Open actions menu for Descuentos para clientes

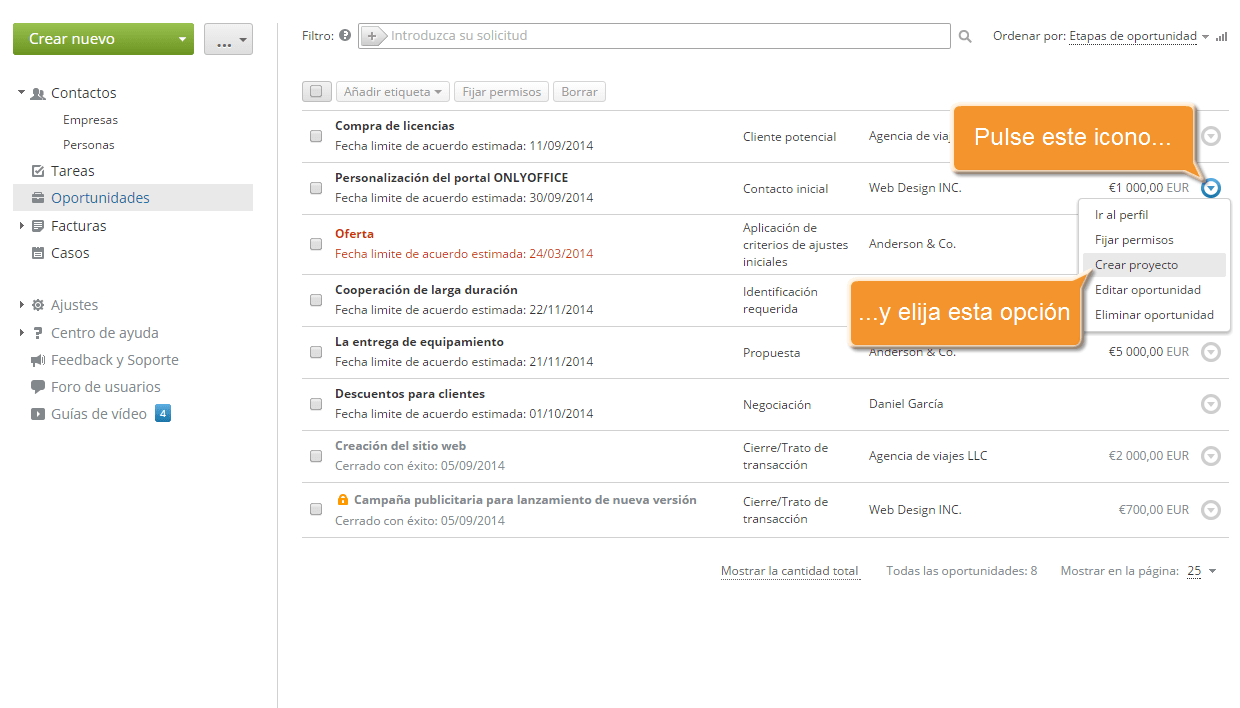pyautogui.click(x=1211, y=404)
